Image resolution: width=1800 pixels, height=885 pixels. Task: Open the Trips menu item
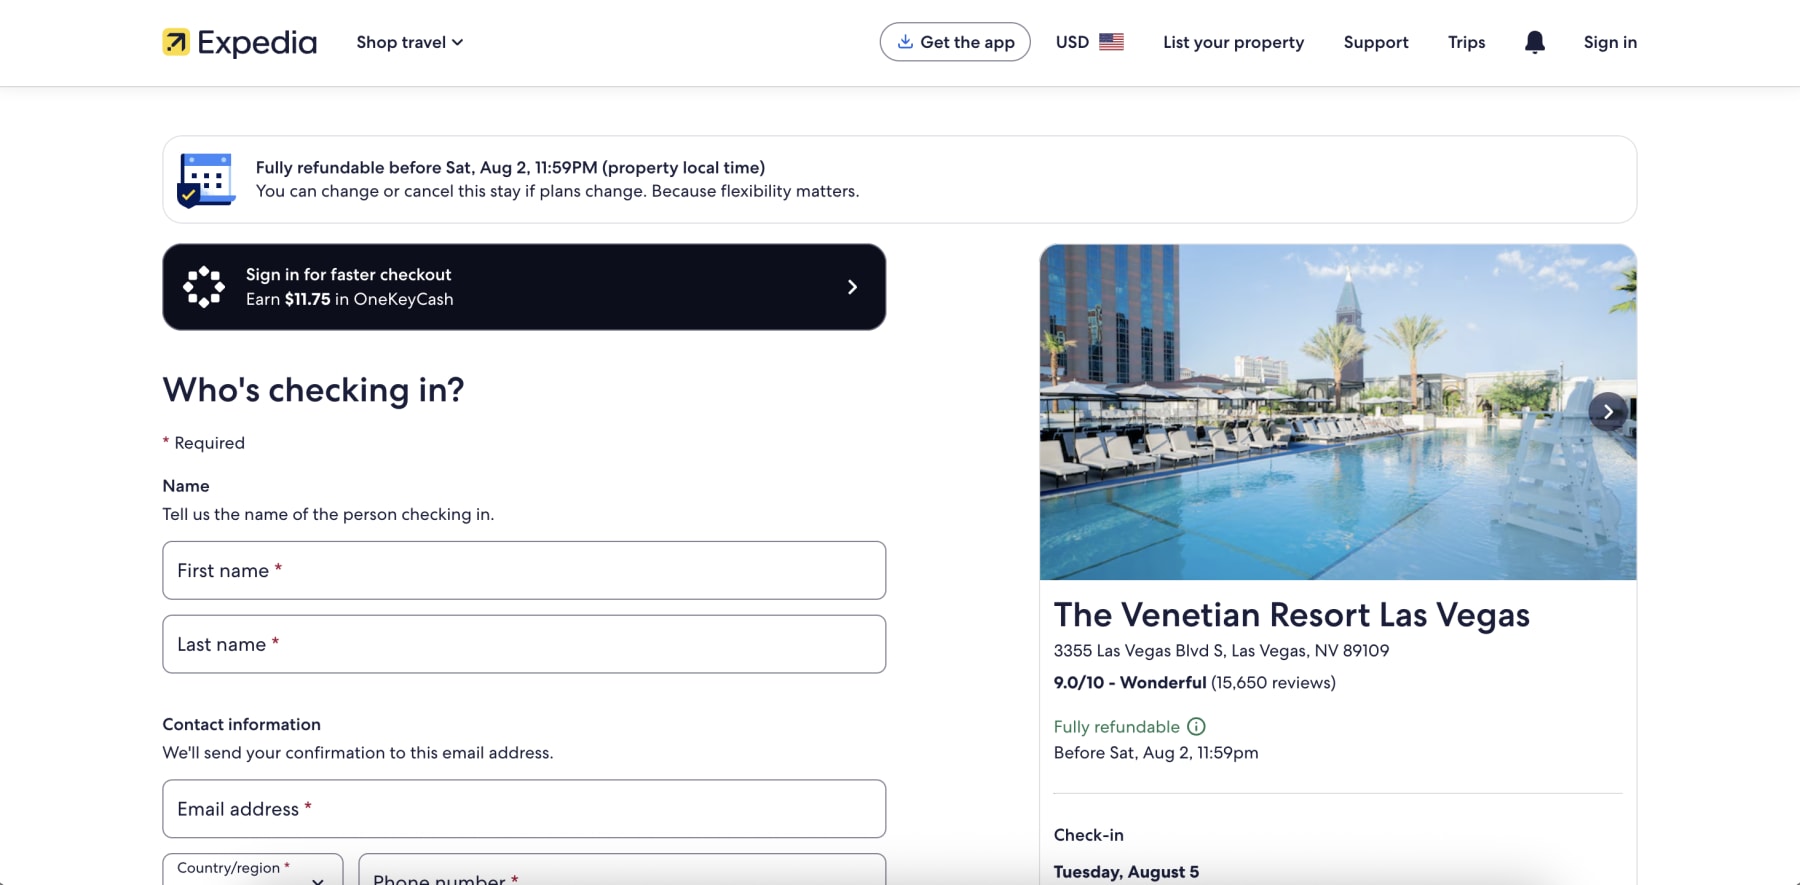(x=1466, y=42)
